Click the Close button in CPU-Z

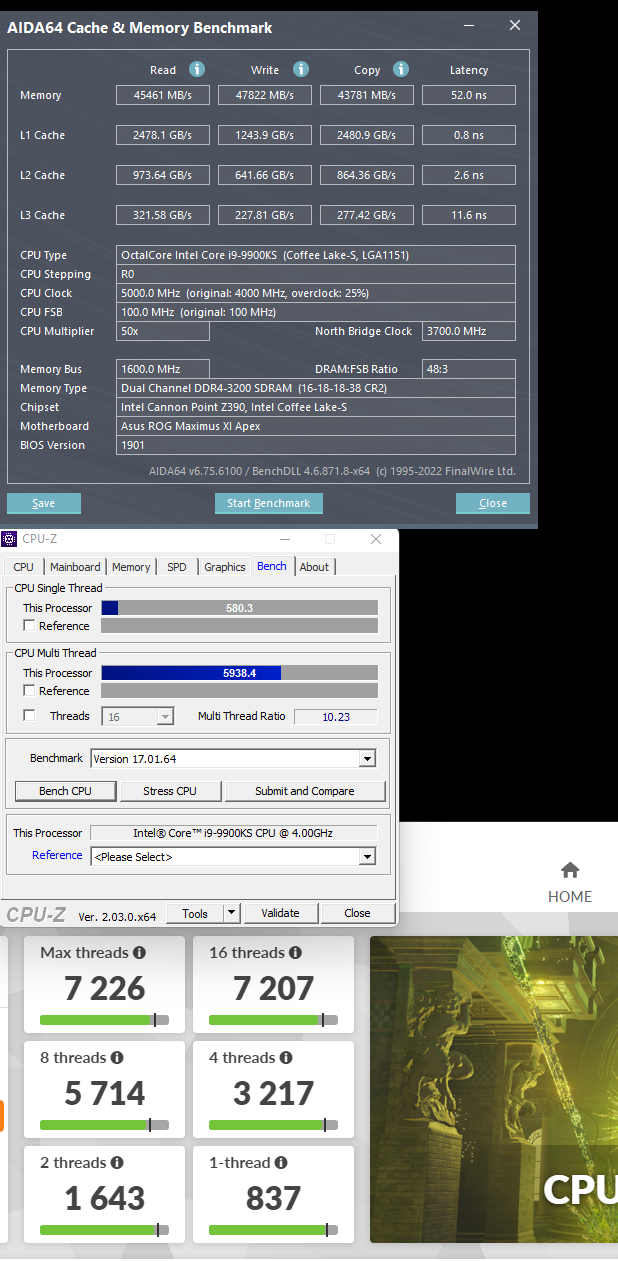click(357, 913)
